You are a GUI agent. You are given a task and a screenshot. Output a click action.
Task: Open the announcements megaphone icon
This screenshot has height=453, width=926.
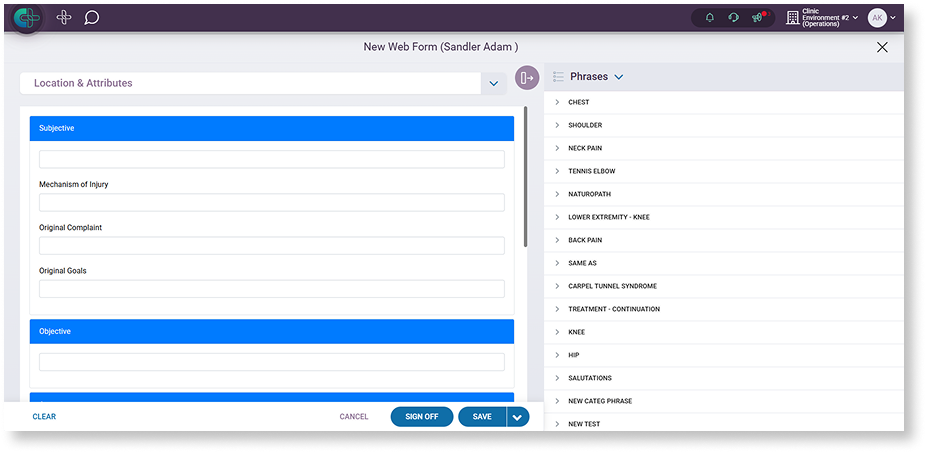tap(758, 18)
